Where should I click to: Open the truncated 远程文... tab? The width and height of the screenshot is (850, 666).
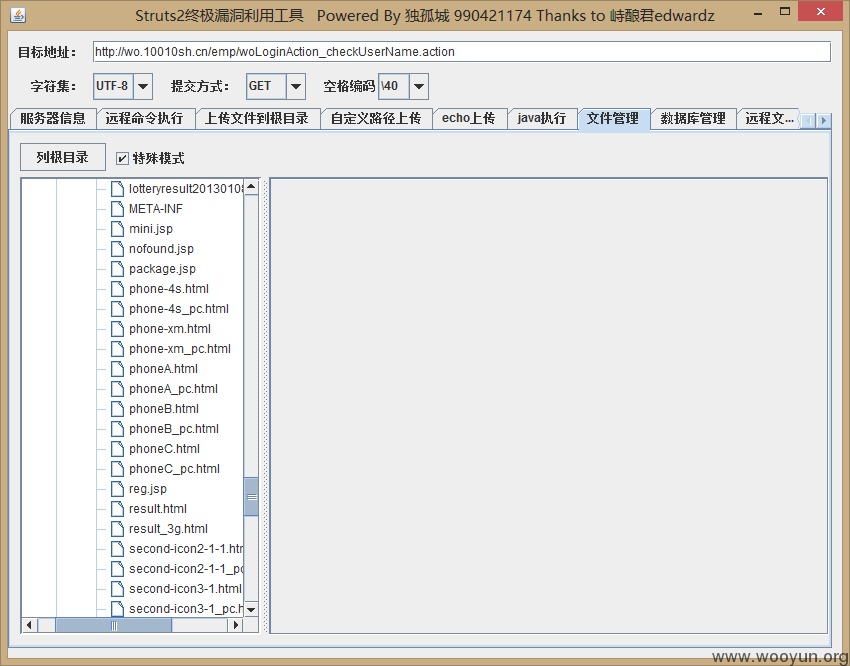point(769,119)
